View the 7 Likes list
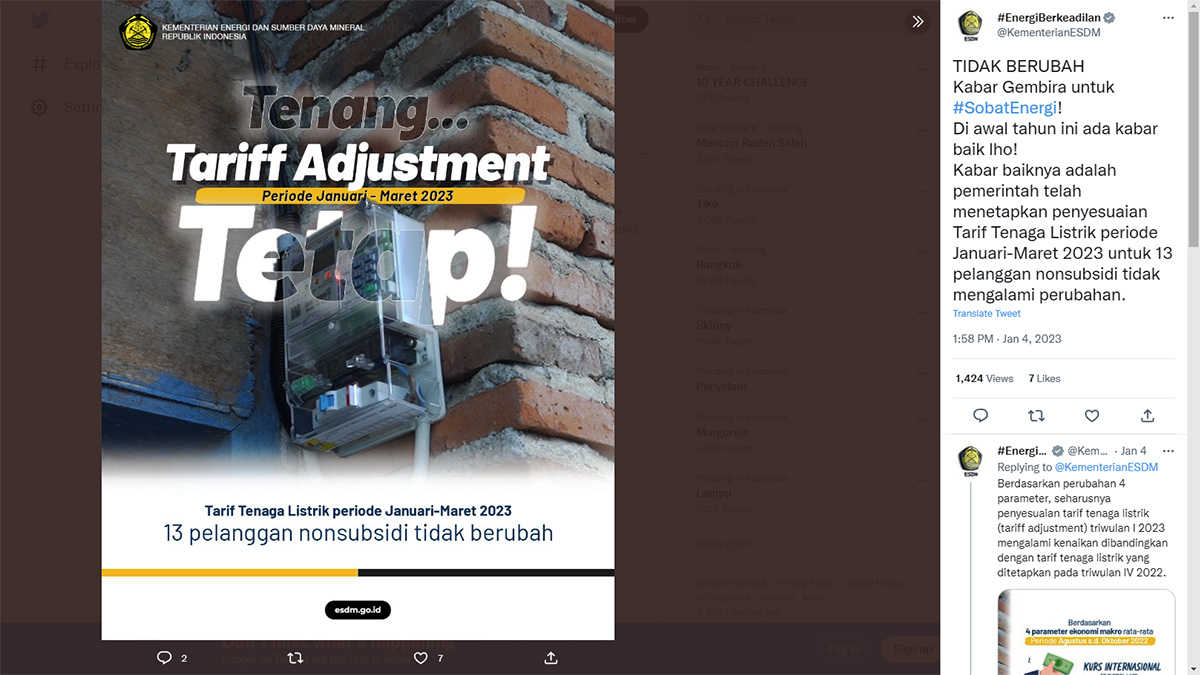1200x675 pixels. 1044,379
